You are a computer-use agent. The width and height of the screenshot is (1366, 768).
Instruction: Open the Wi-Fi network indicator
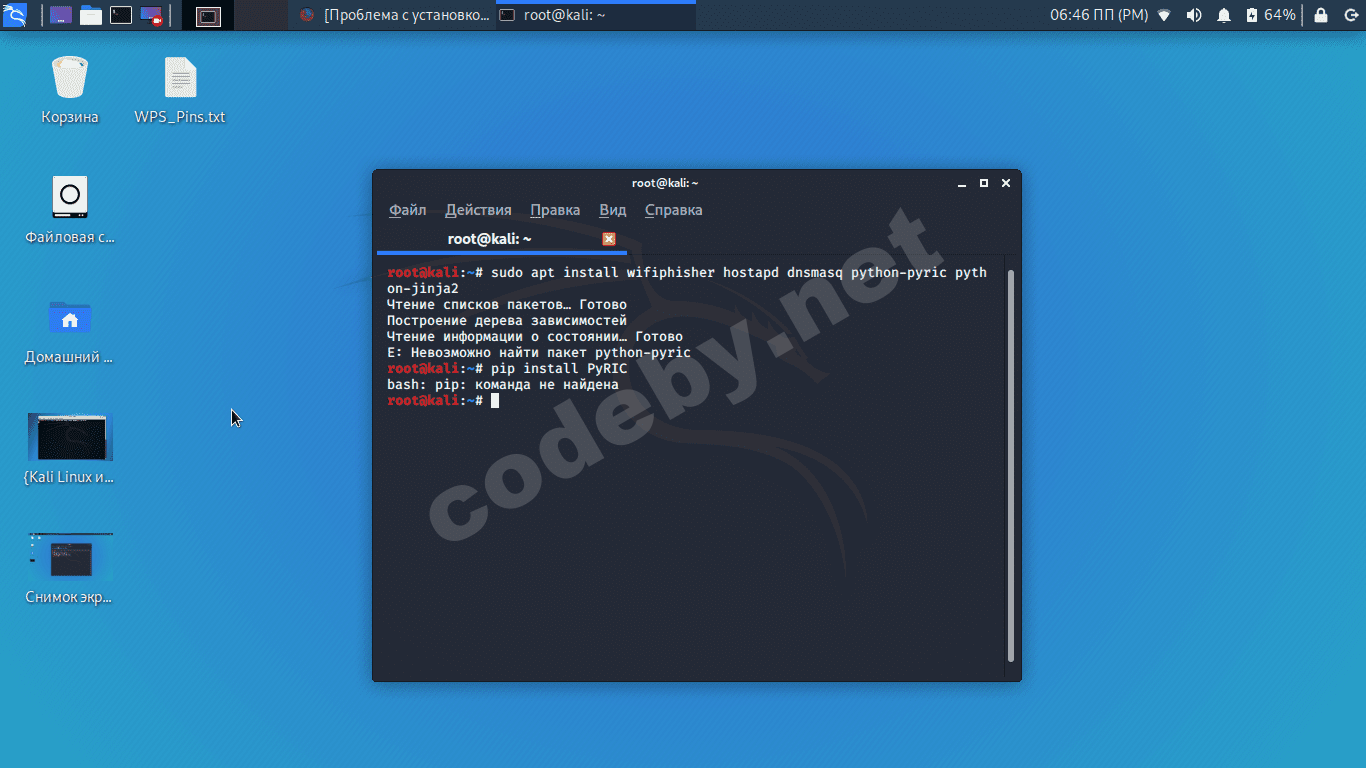(1164, 15)
